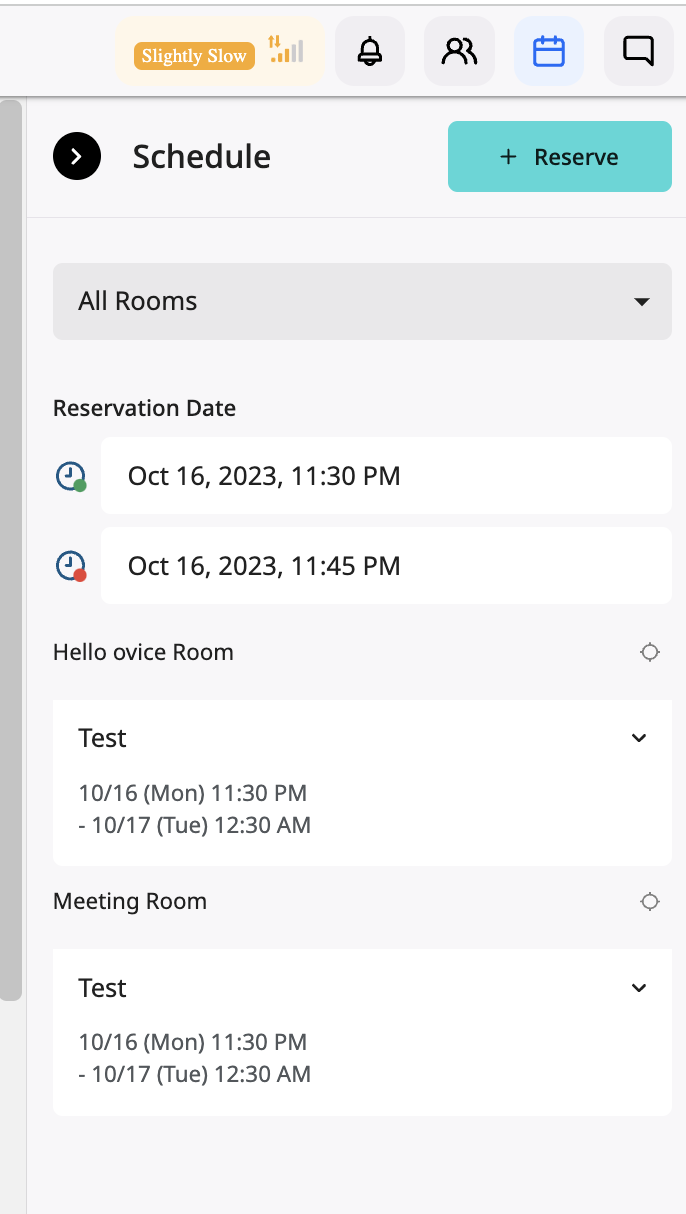Click start time clock icon with green dot

[71, 476]
